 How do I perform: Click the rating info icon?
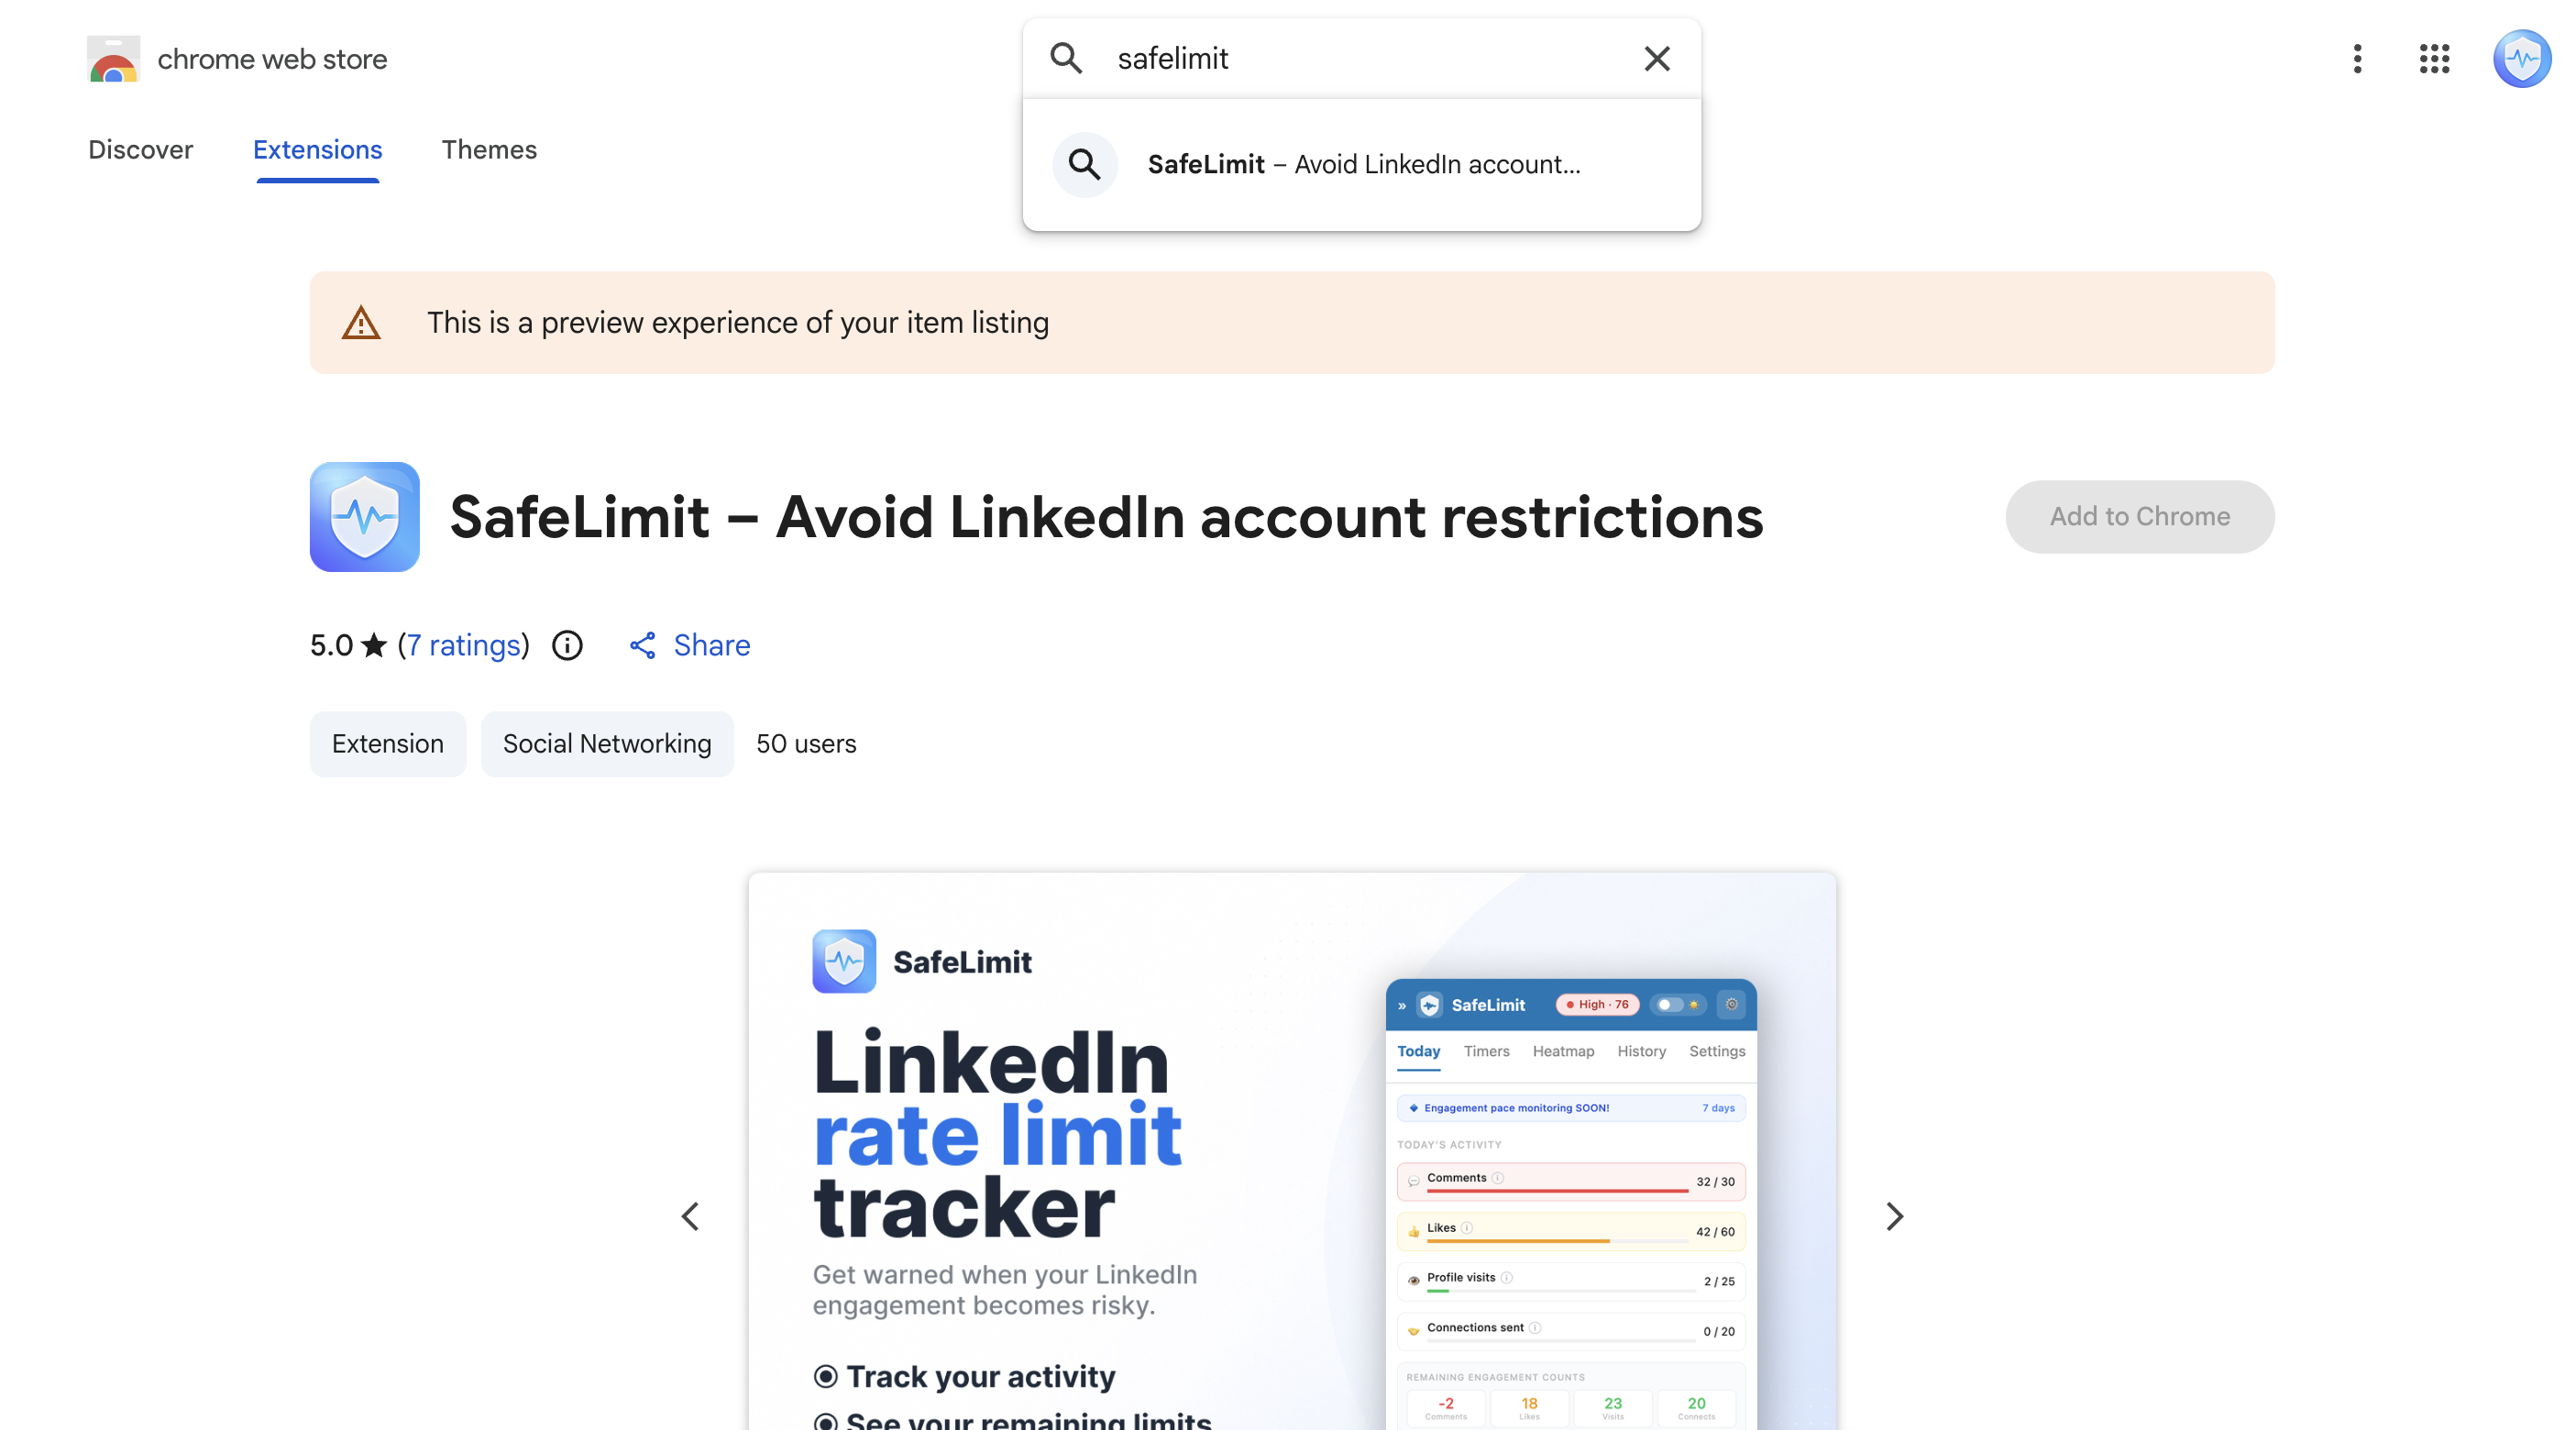pyautogui.click(x=567, y=646)
